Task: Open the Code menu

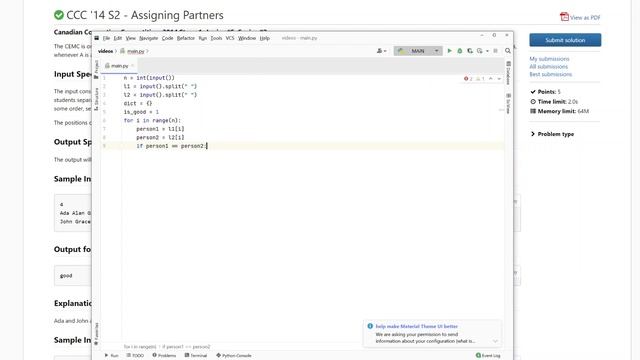Action: pos(167,38)
